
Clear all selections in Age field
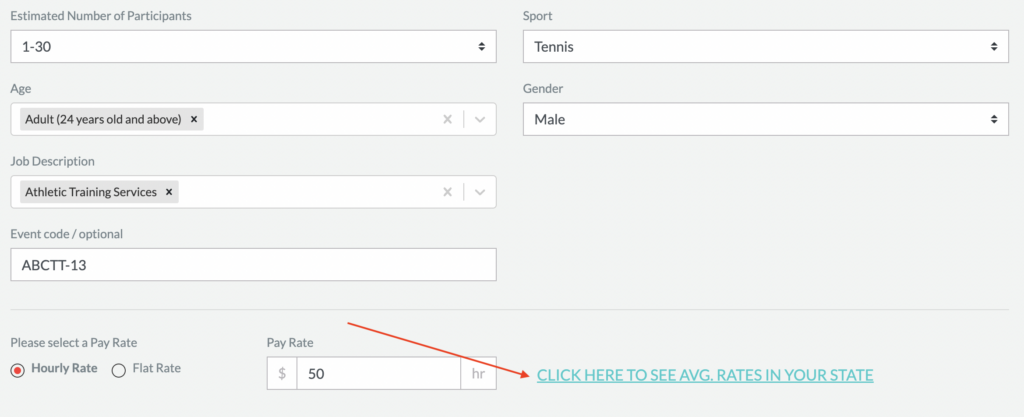click(447, 119)
